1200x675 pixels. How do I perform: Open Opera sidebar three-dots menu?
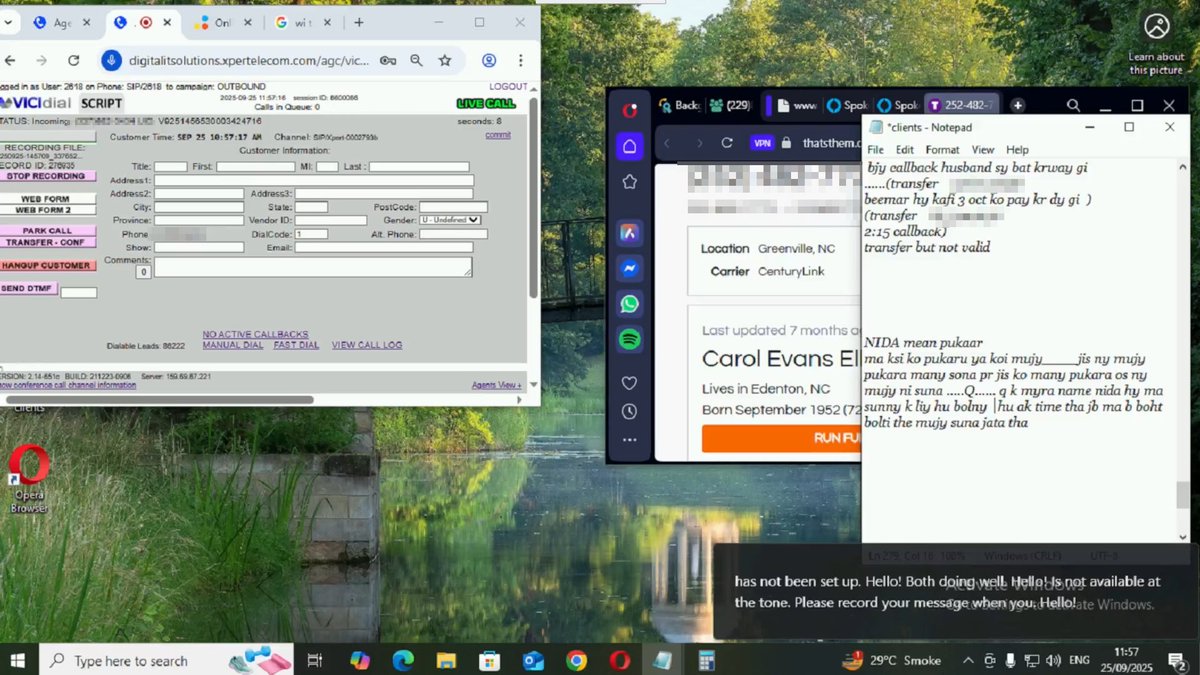(x=629, y=440)
